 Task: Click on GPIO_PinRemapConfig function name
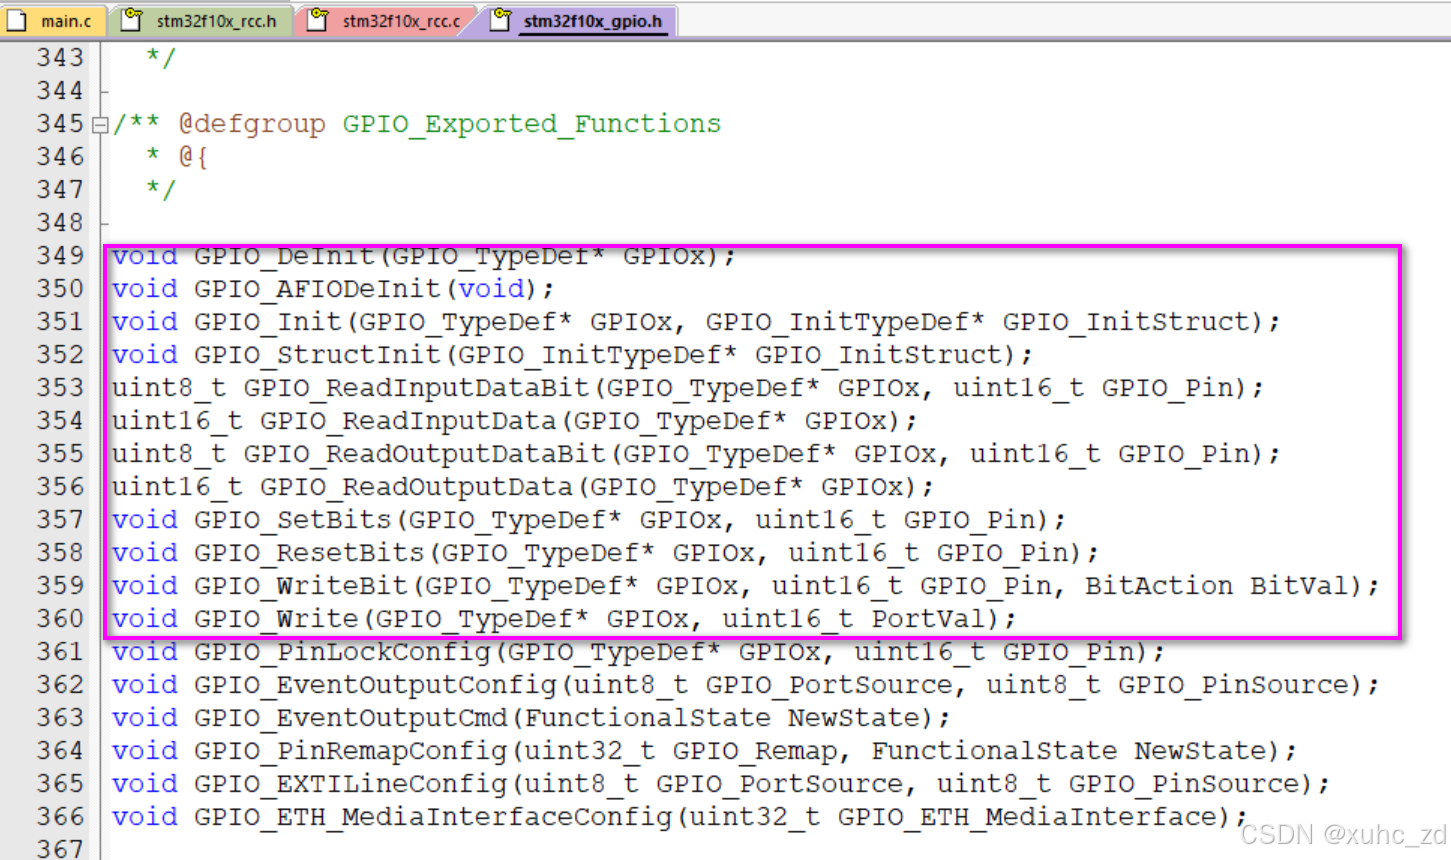[x=350, y=750]
